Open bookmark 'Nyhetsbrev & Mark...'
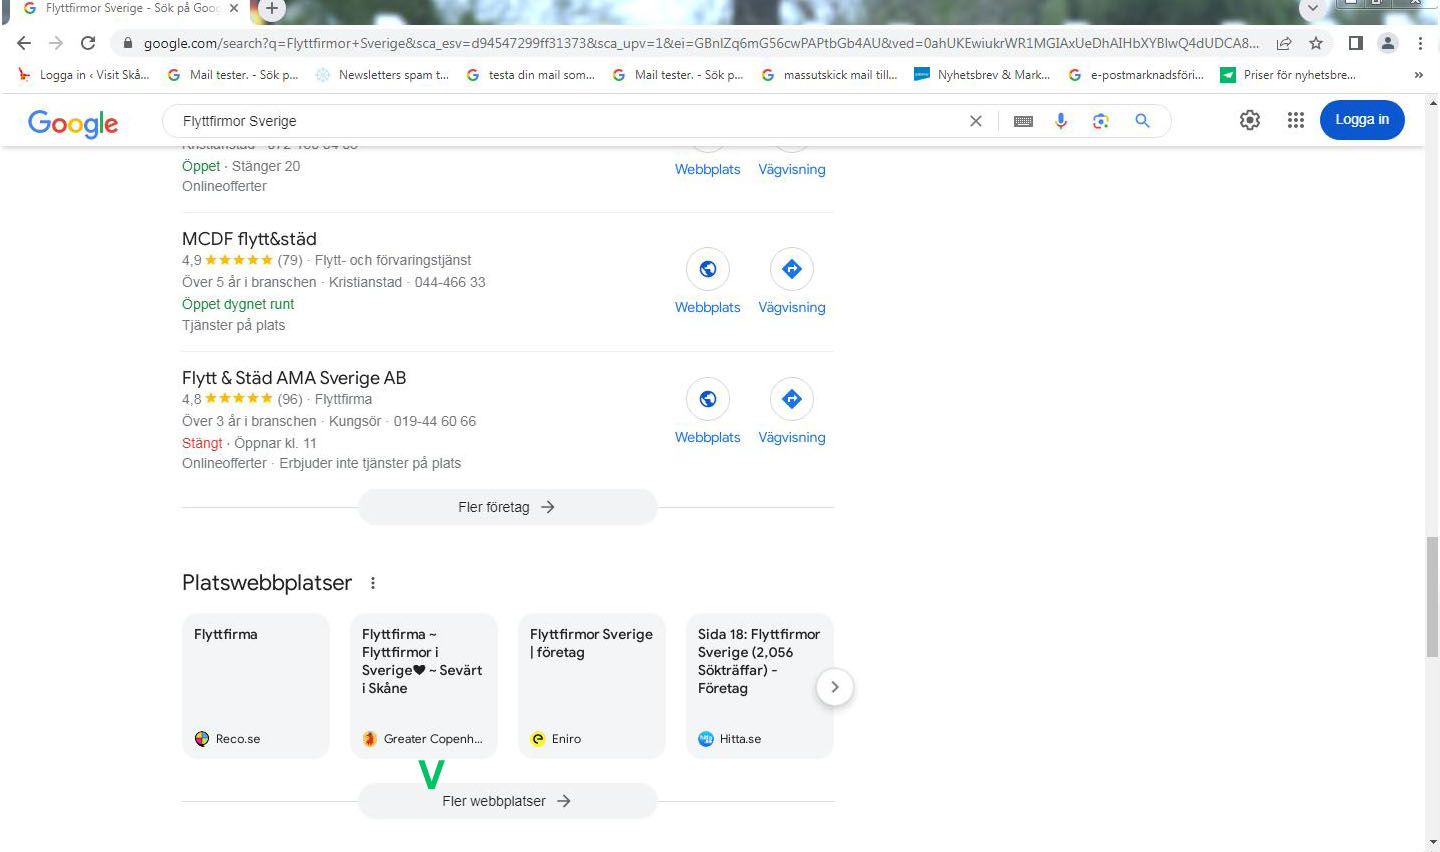 (982, 75)
